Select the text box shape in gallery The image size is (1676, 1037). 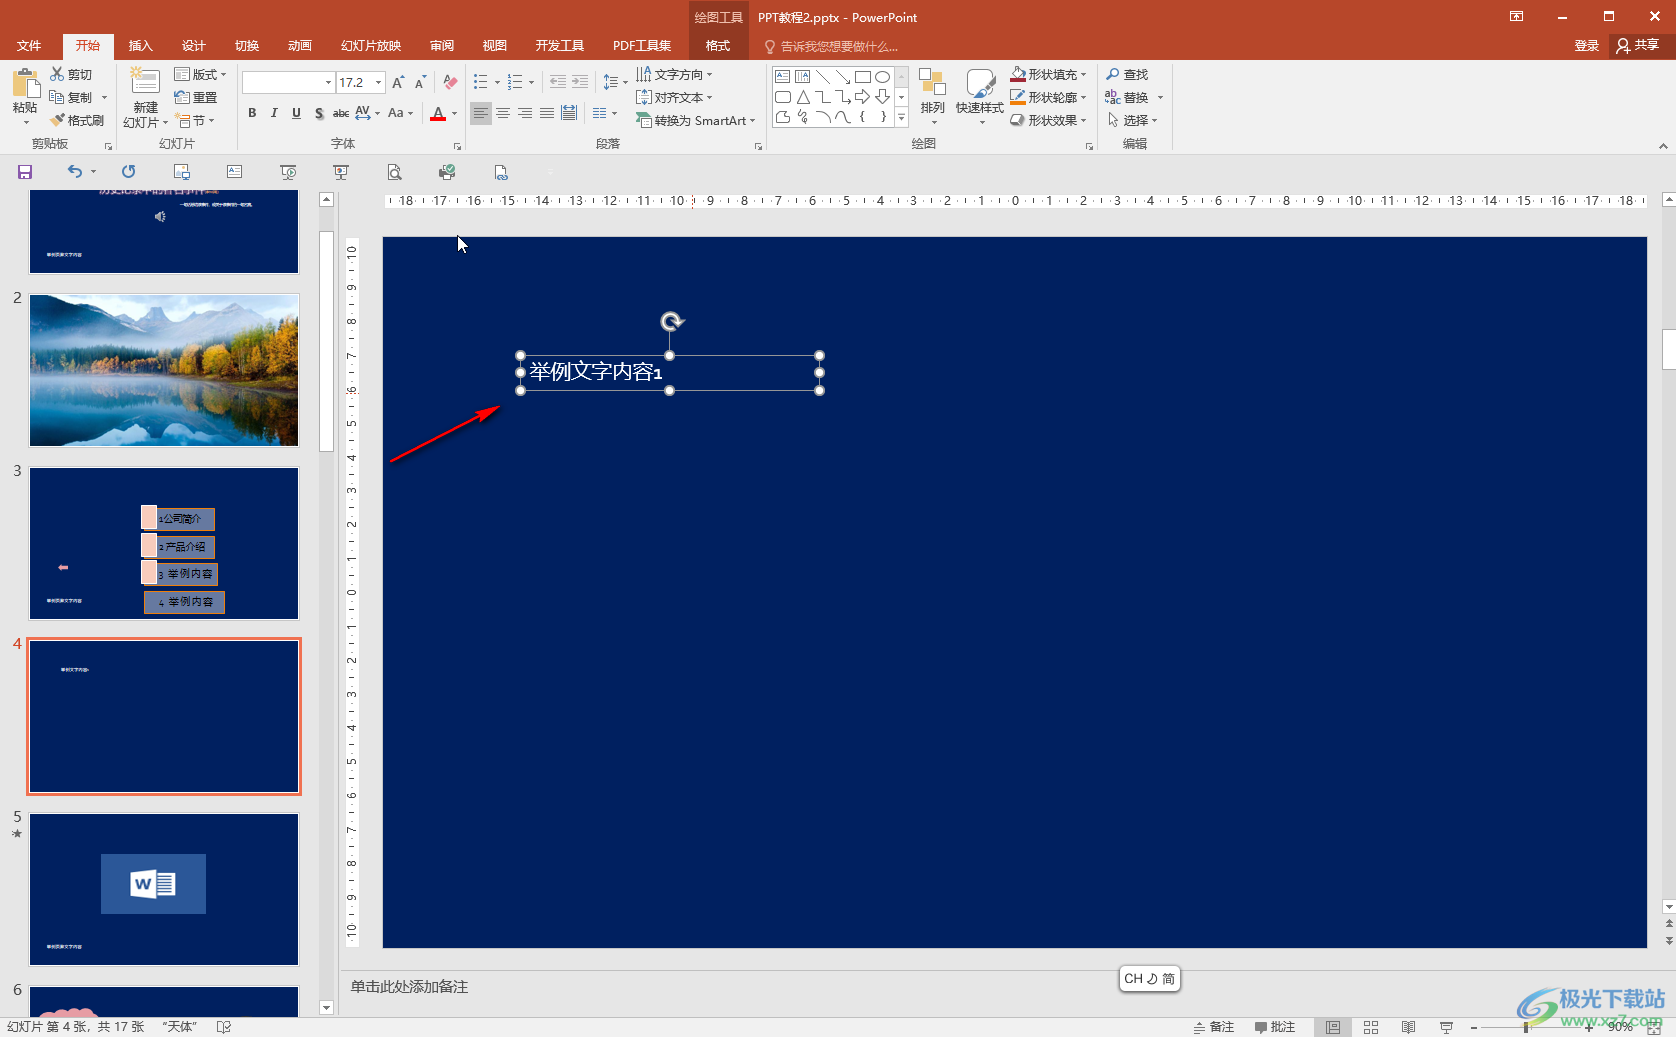coord(782,77)
